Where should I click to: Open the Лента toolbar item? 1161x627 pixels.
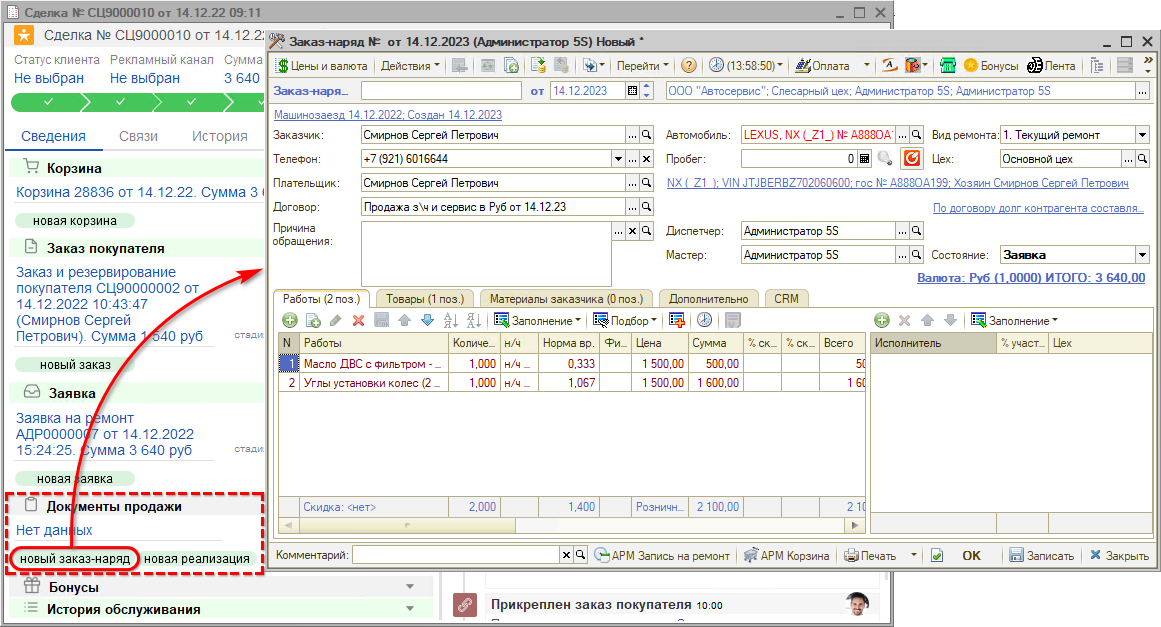pyautogui.click(x=1051, y=66)
